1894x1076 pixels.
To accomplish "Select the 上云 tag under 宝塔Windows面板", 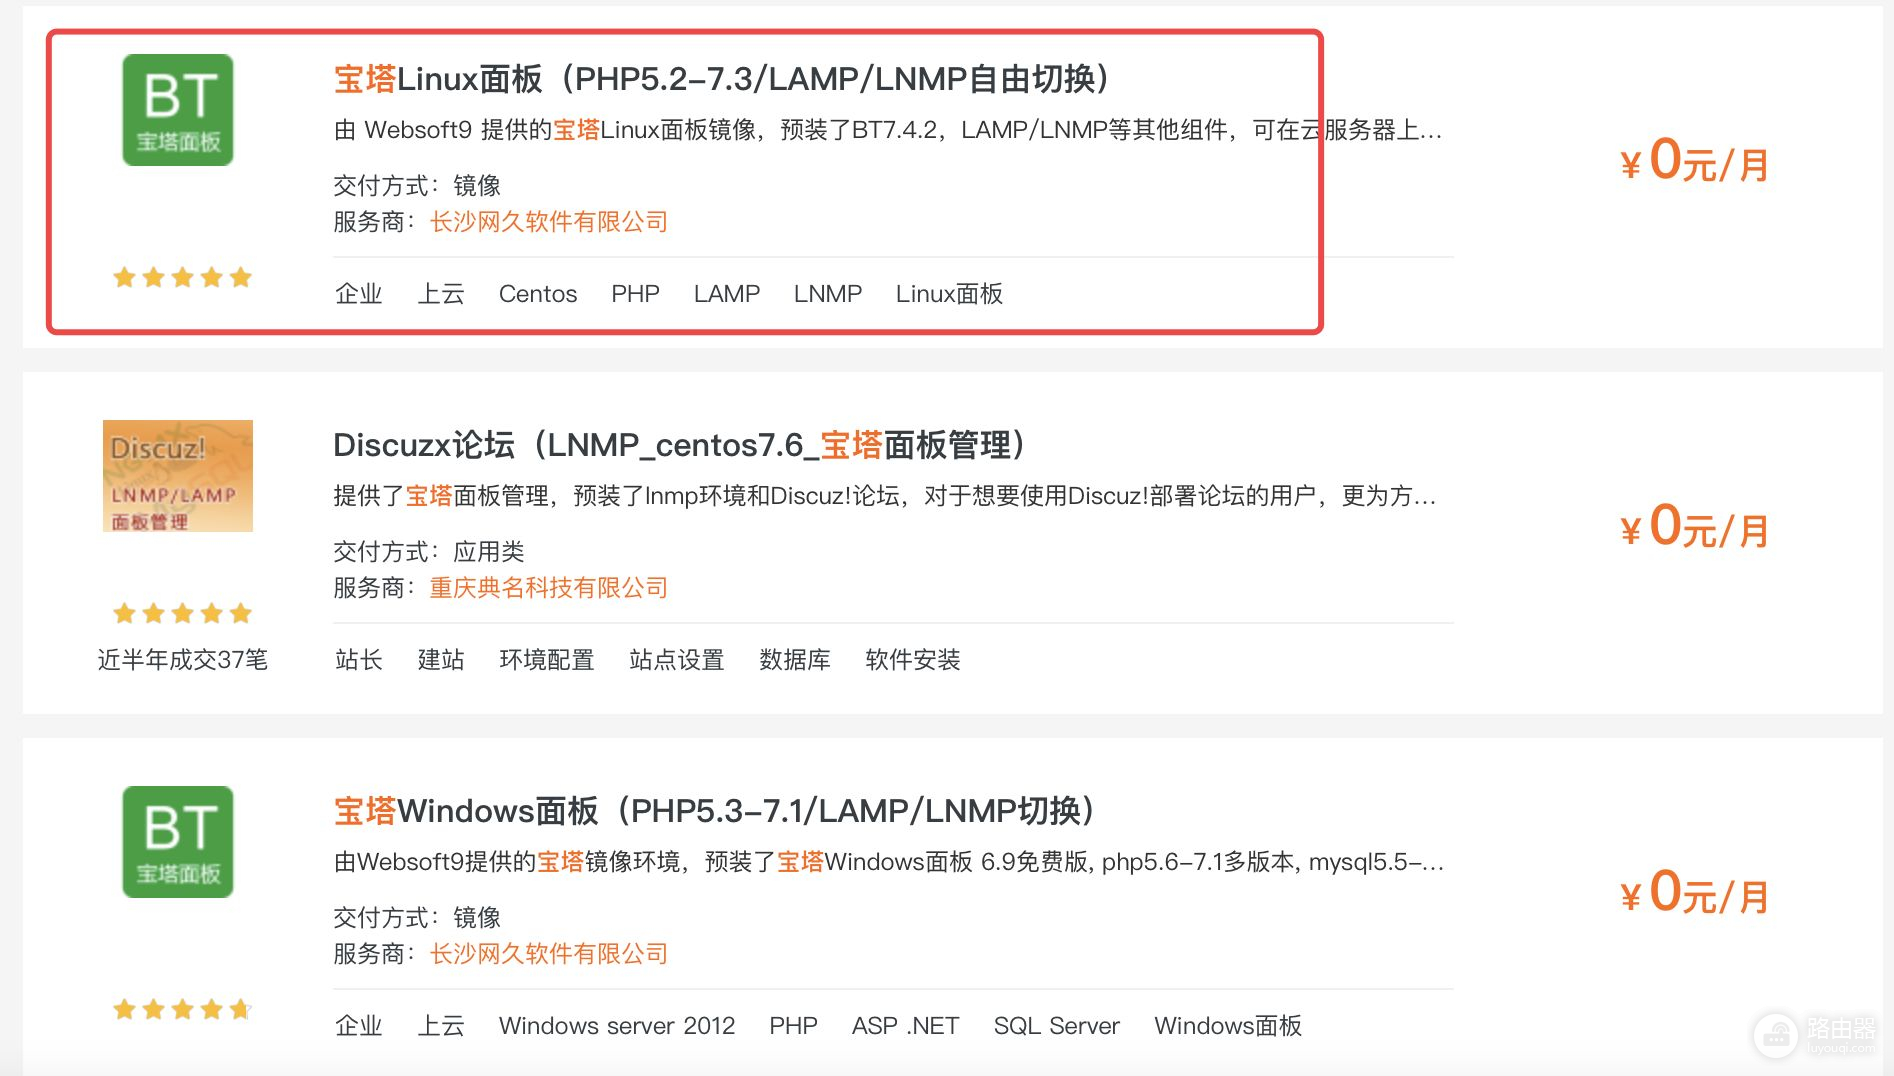I will (441, 1026).
